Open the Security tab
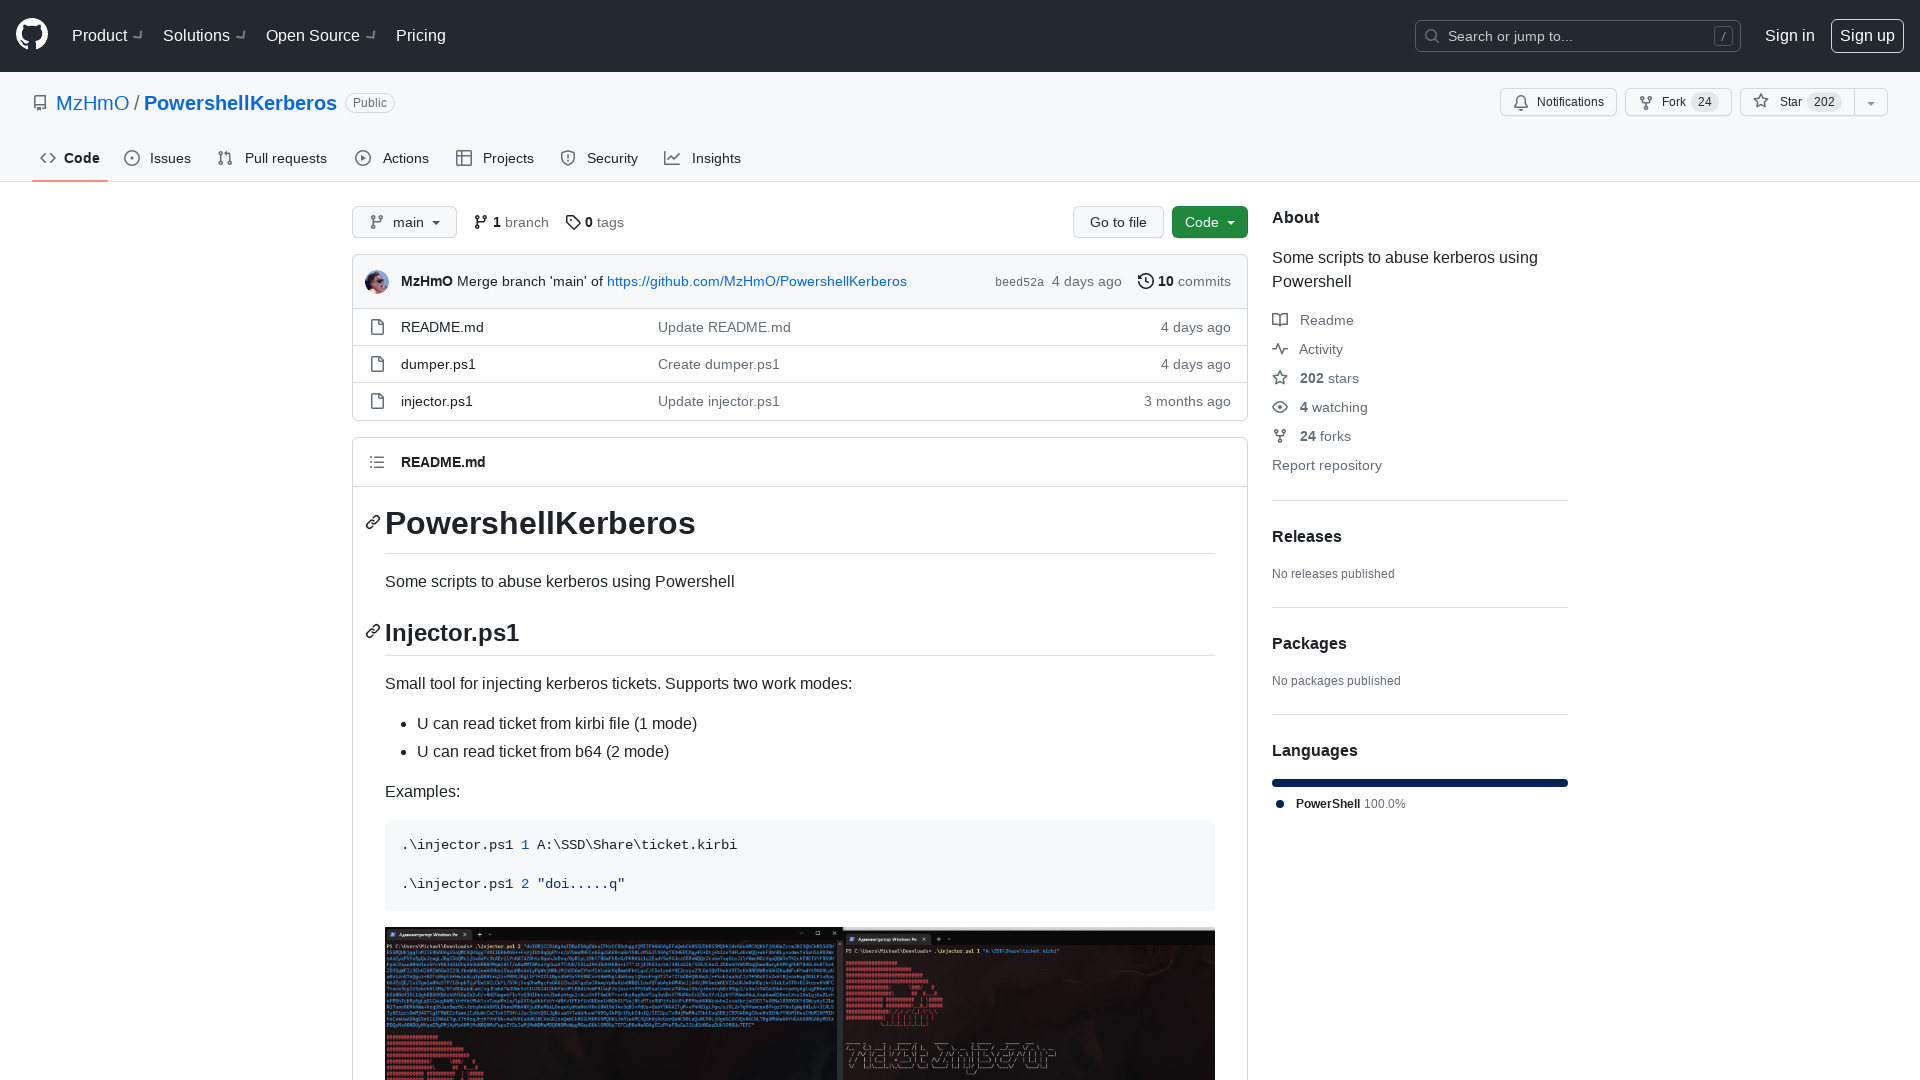Viewport: 1920px width, 1080px height. pos(599,158)
